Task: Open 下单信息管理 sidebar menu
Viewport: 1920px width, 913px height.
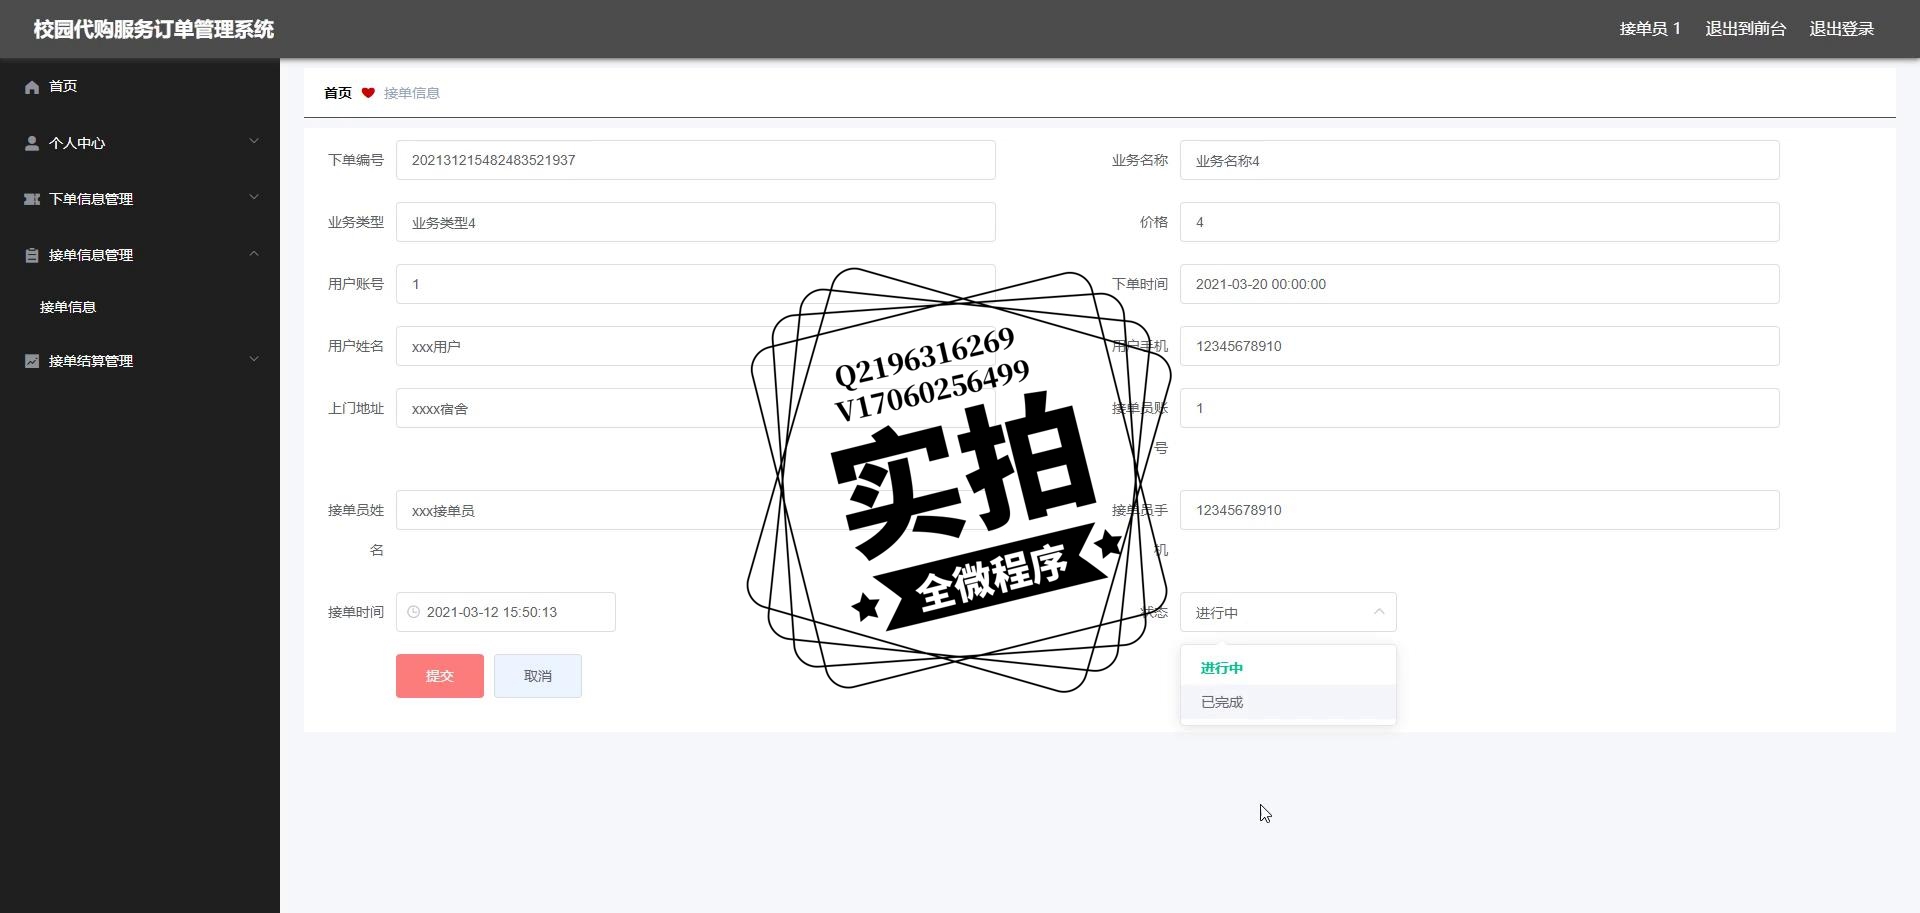Action: pos(140,199)
